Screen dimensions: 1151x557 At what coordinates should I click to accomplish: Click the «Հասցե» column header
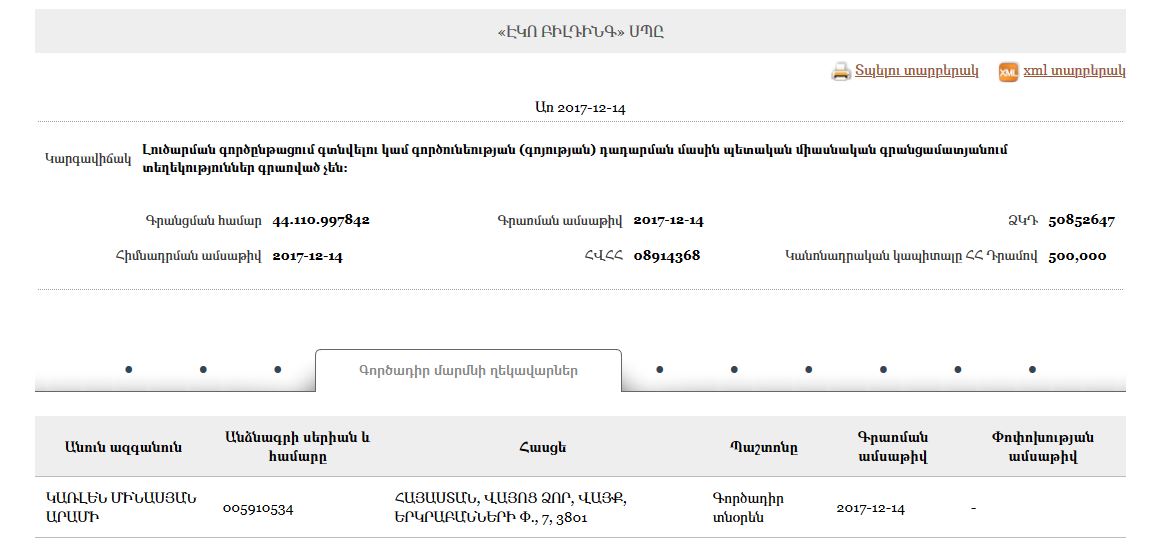pyautogui.click(x=542, y=447)
